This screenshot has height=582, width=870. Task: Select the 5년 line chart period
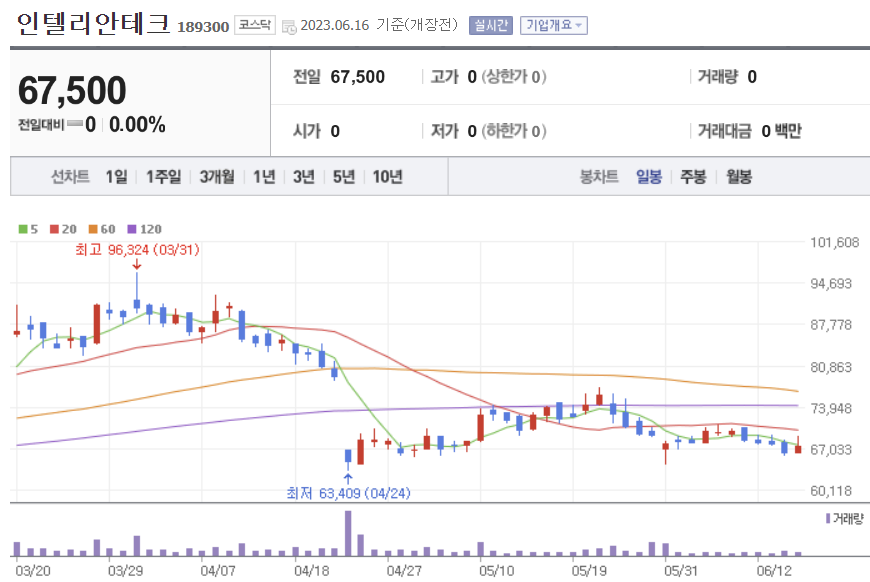click(x=344, y=177)
